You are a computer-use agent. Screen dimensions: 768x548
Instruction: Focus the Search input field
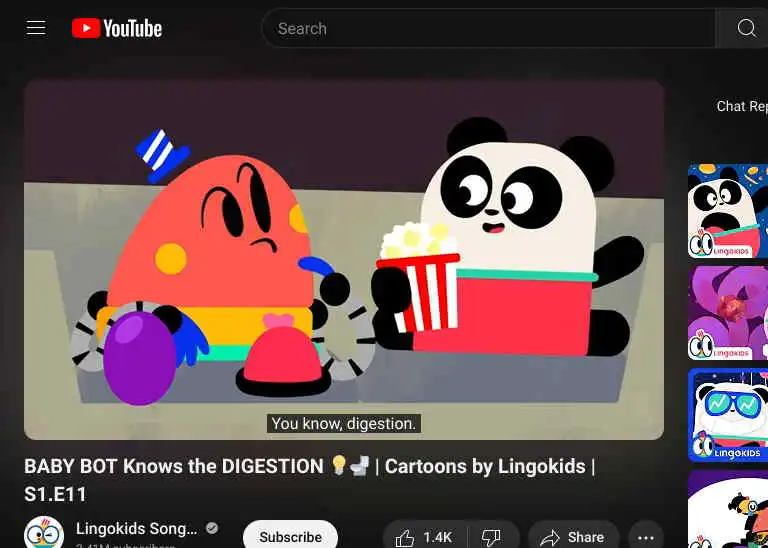(489, 28)
